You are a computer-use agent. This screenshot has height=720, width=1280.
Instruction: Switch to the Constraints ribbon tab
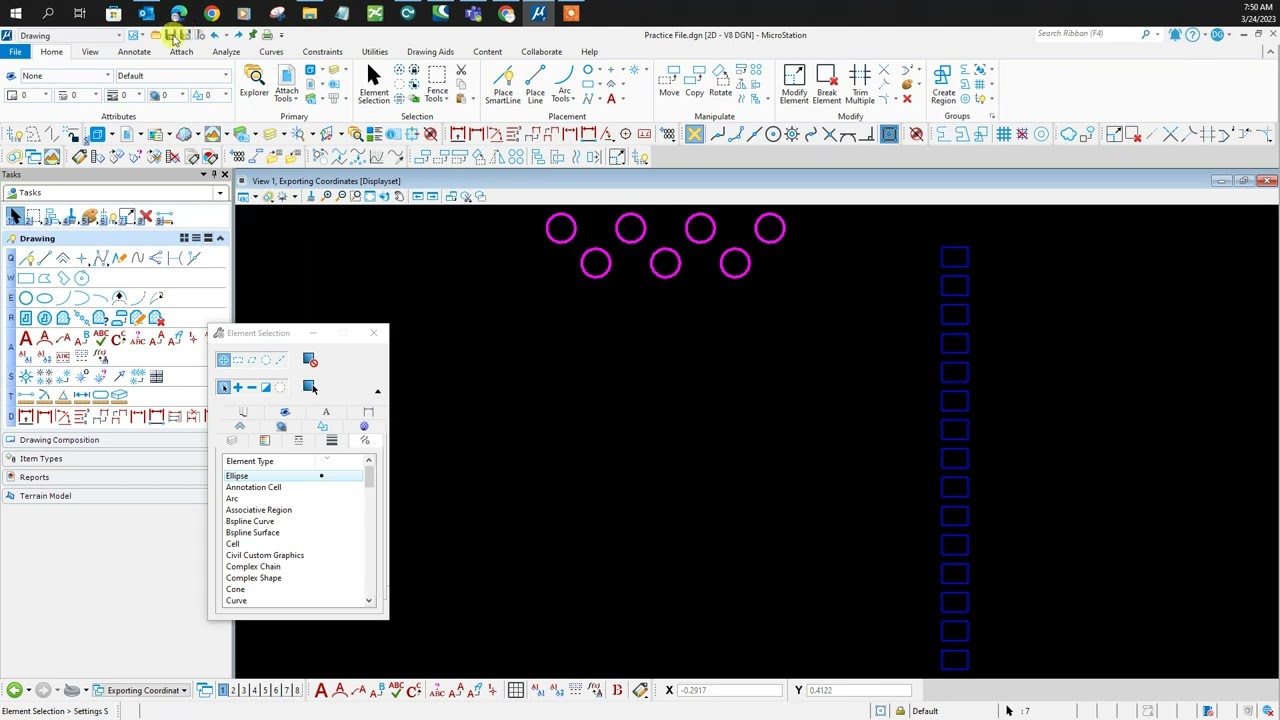(322, 52)
